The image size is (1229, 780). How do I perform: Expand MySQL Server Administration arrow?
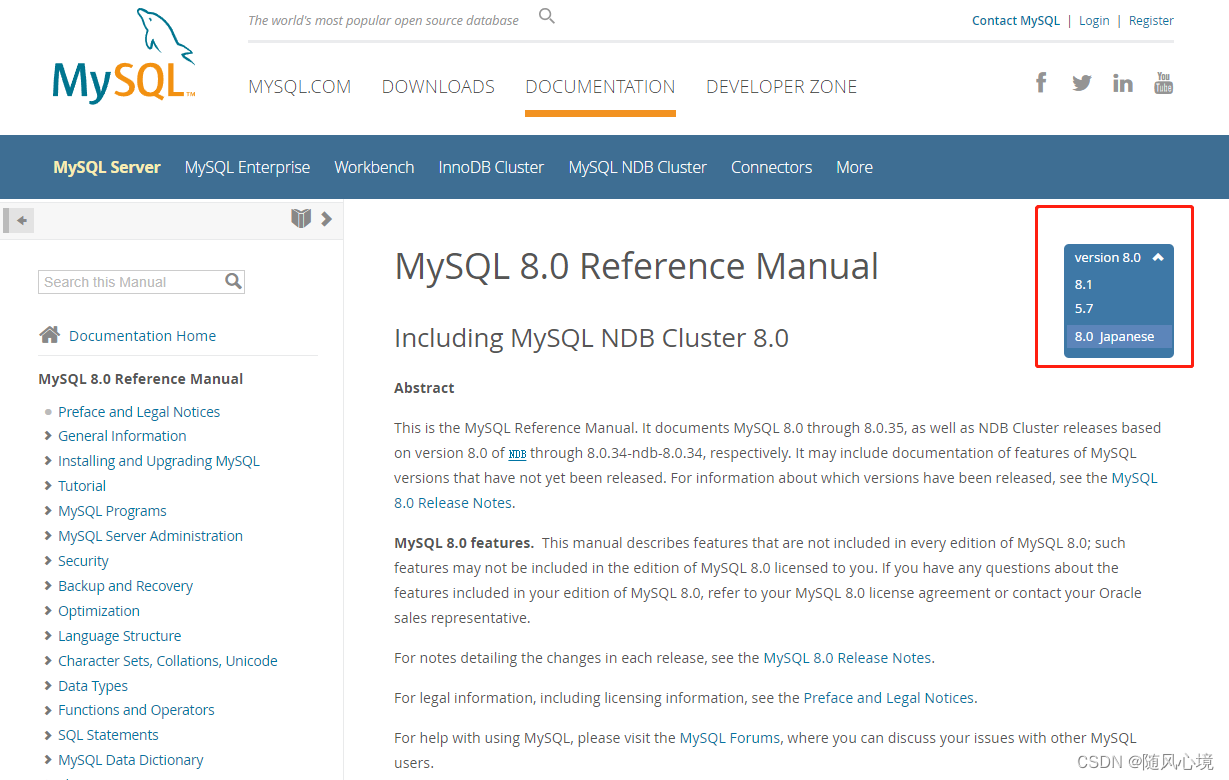tap(48, 535)
